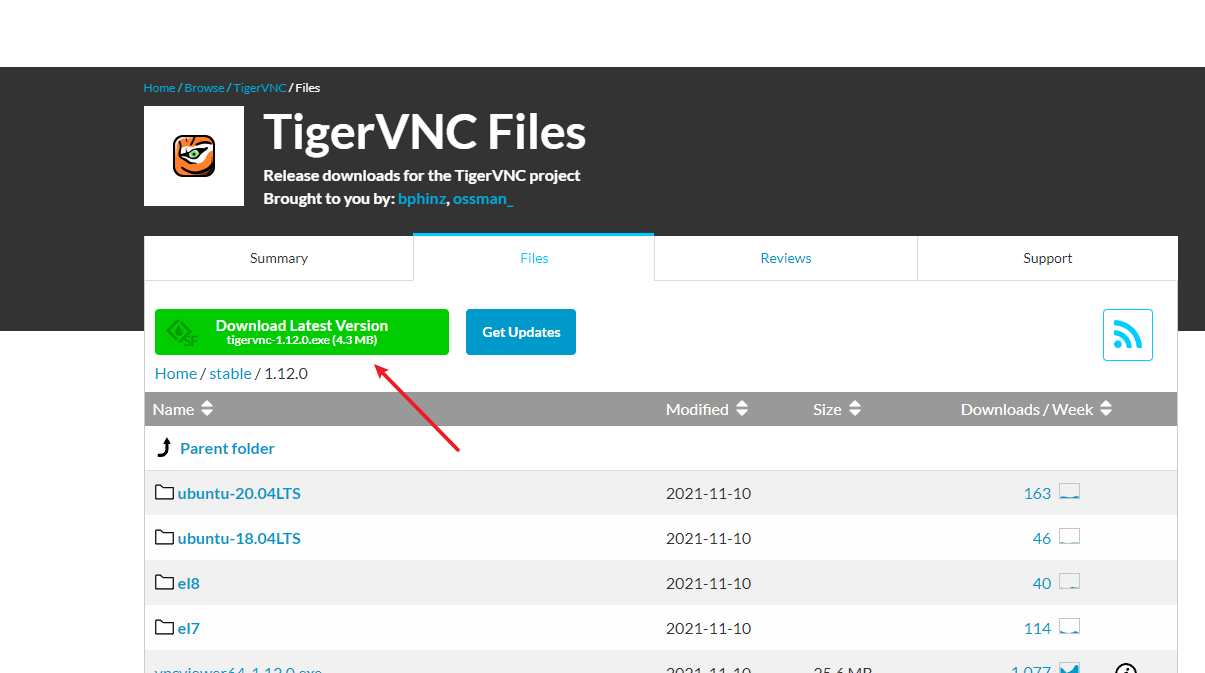Click the 114 downloads count
1205x673 pixels.
[1037, 628]
